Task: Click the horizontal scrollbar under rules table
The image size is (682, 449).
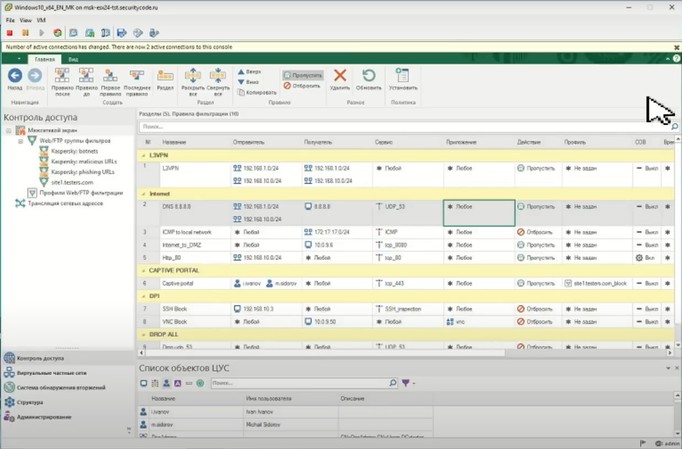Action: (x=326, y=353)
